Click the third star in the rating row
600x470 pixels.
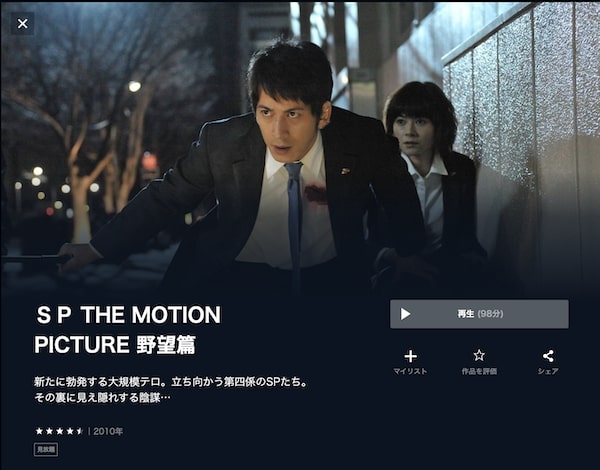coord(59,431)
